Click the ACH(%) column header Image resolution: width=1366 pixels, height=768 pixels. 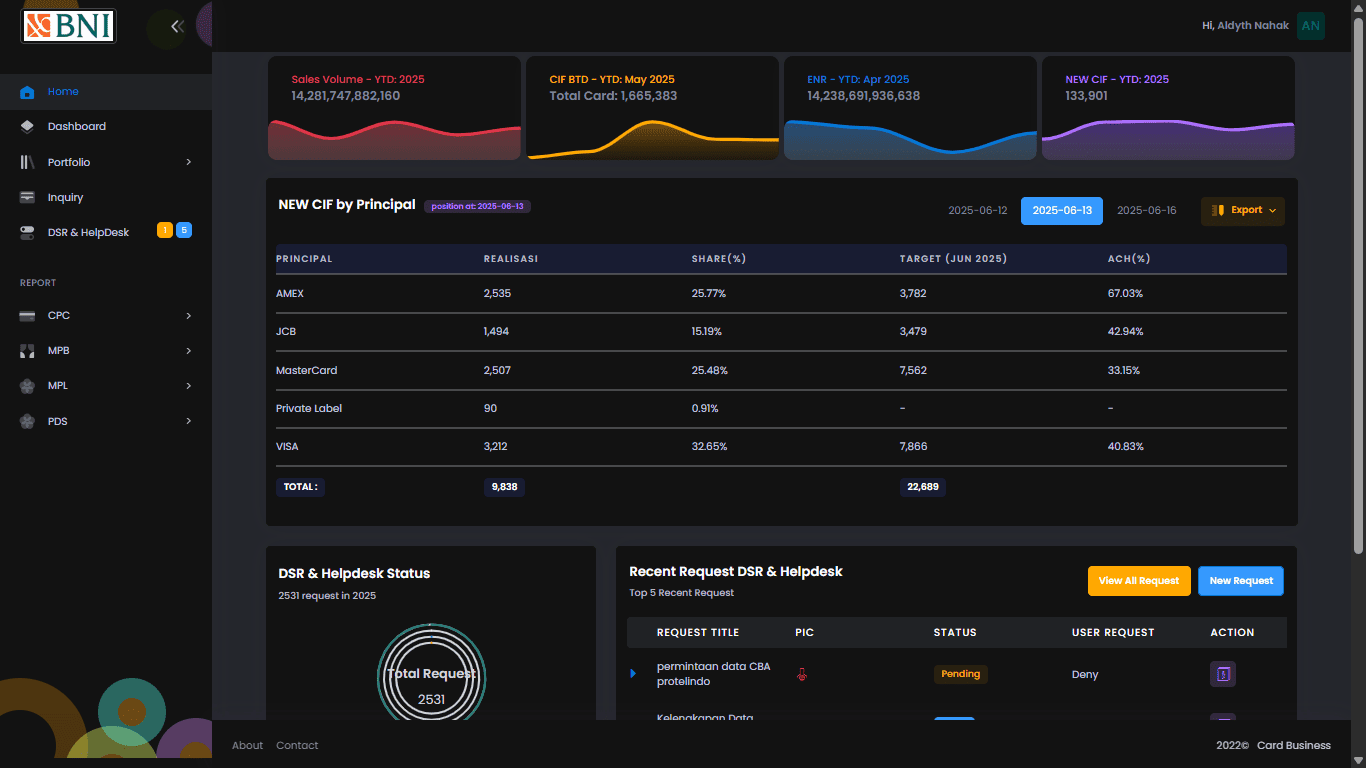(1129, 259)
